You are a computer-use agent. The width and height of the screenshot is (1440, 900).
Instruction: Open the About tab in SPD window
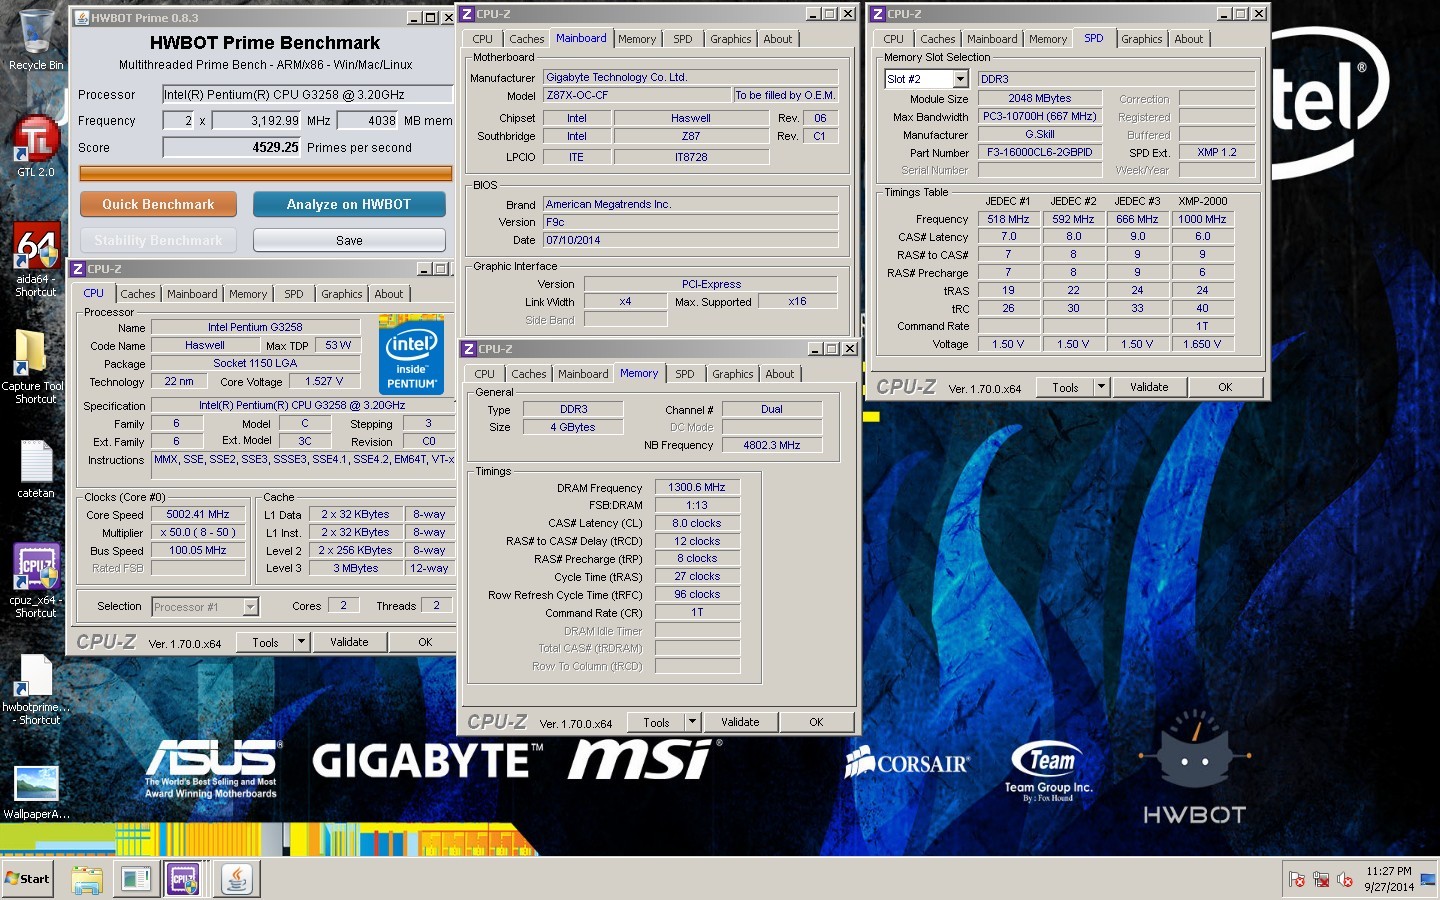(1188, 39)
